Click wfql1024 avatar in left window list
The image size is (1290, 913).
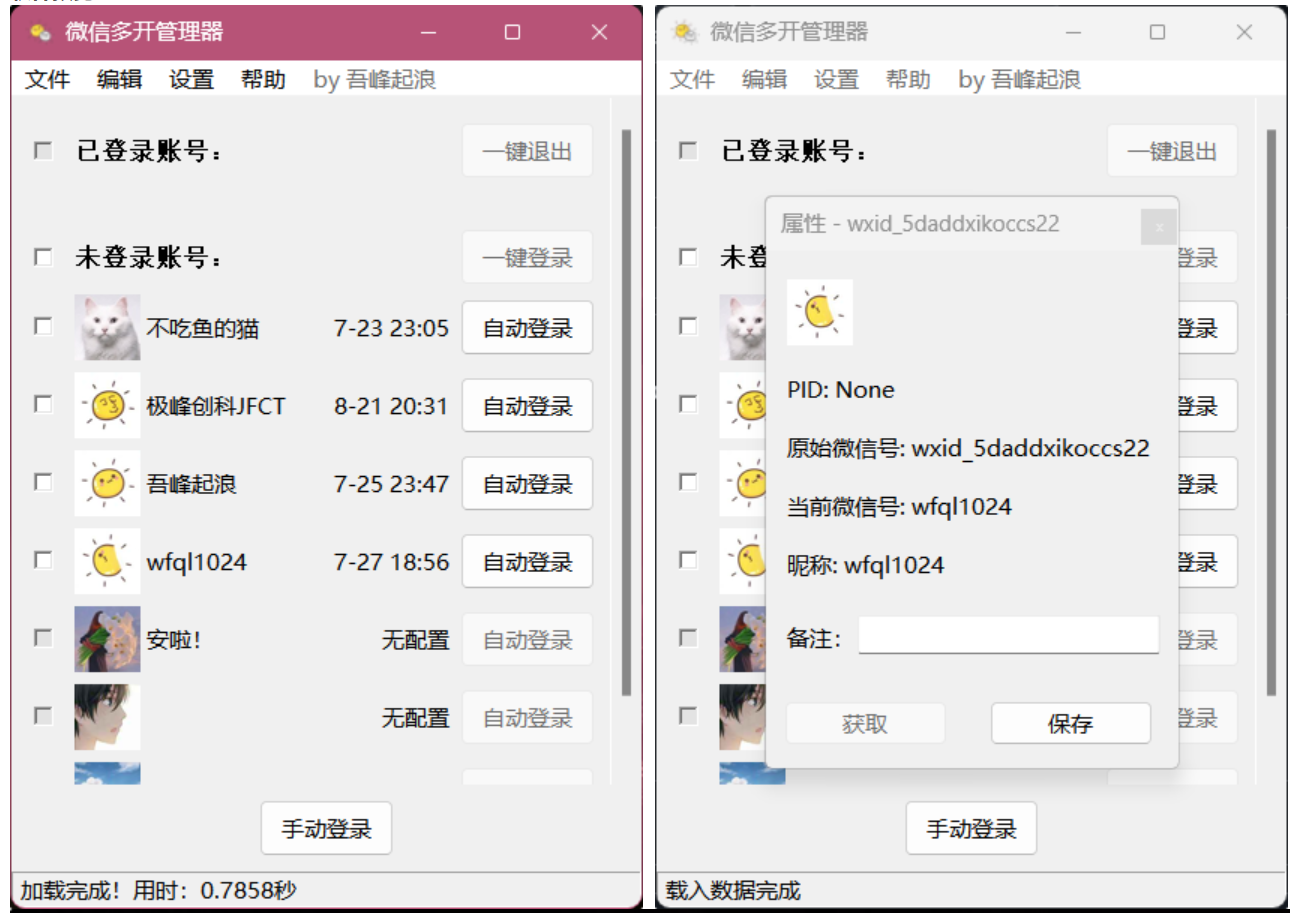pyautogui.click(x=107, y=562)
